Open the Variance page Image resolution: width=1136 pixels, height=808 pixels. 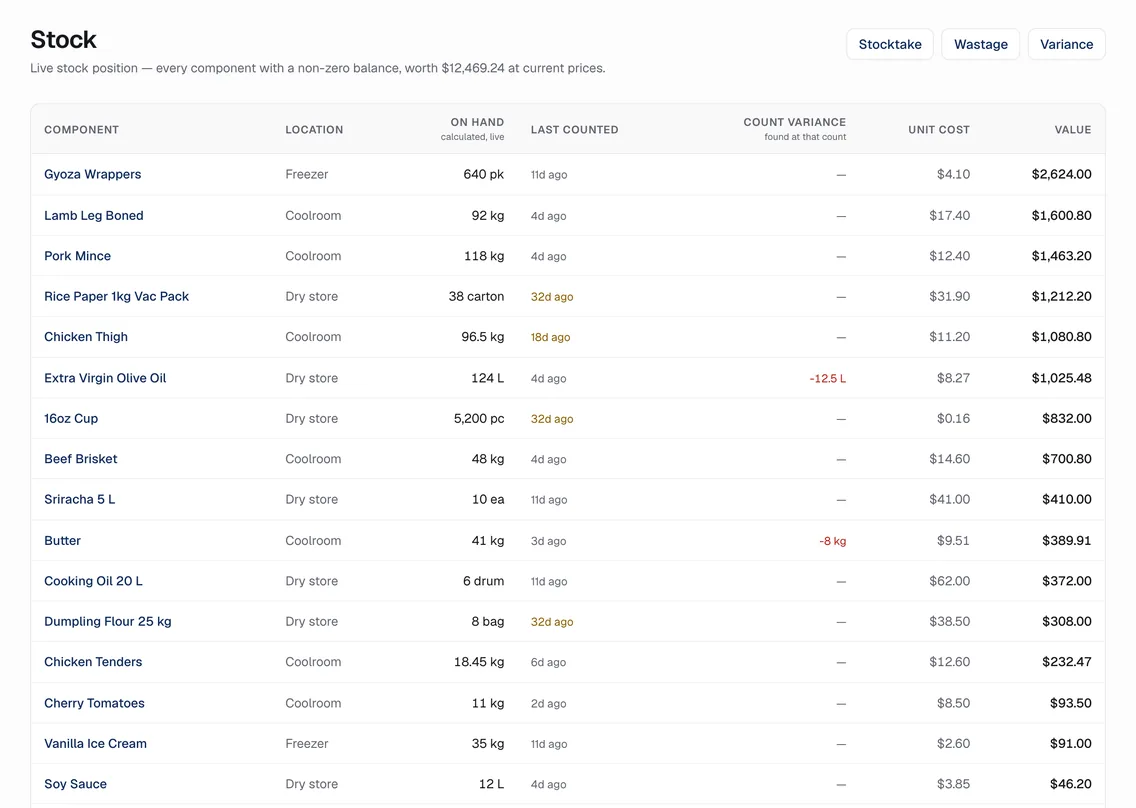(x=1066, y=44)
